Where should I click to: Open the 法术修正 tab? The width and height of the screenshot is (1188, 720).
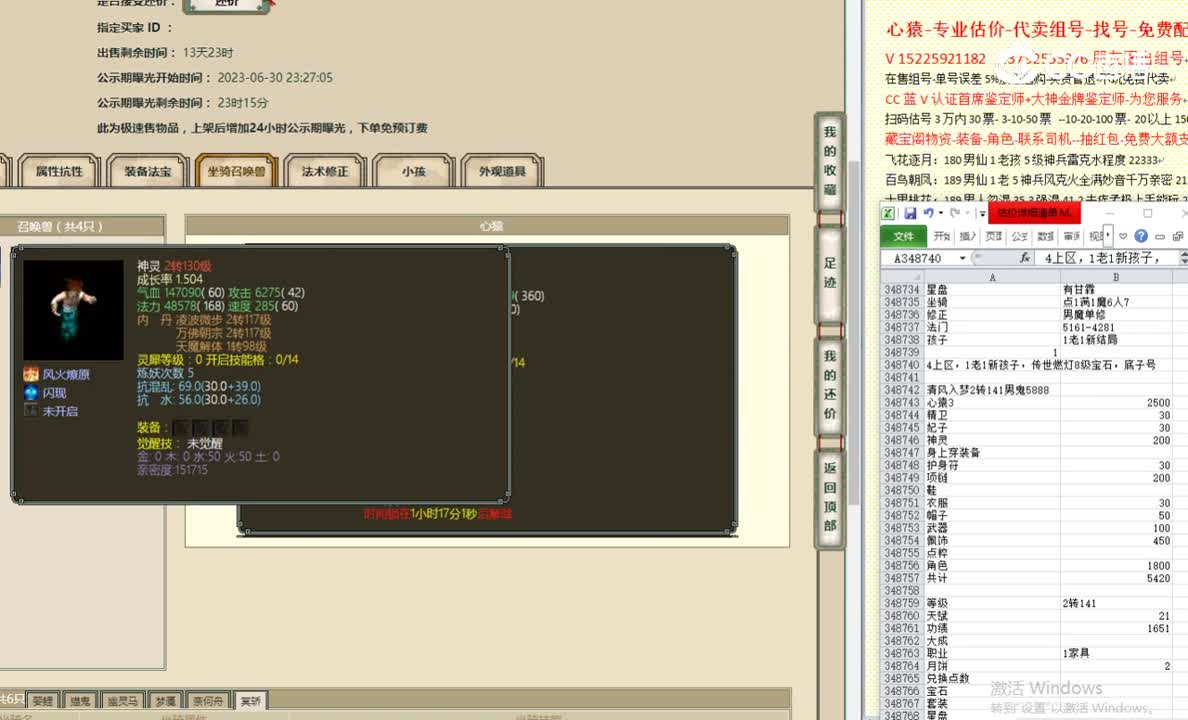(x=325, y=172)
